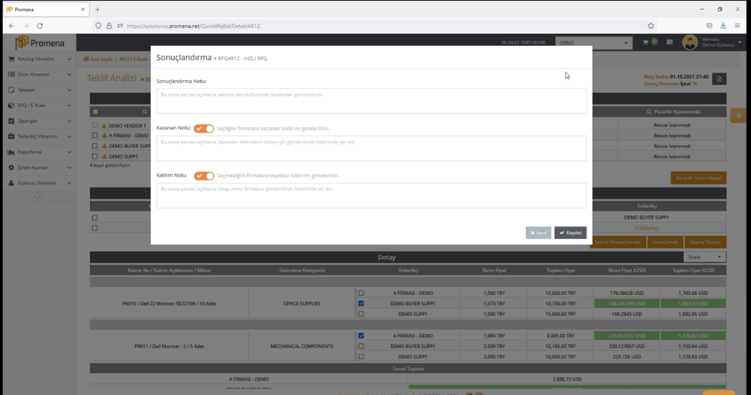Click the Kazanan Notu text area
The image size is (751, 395).
coord(371,148)
